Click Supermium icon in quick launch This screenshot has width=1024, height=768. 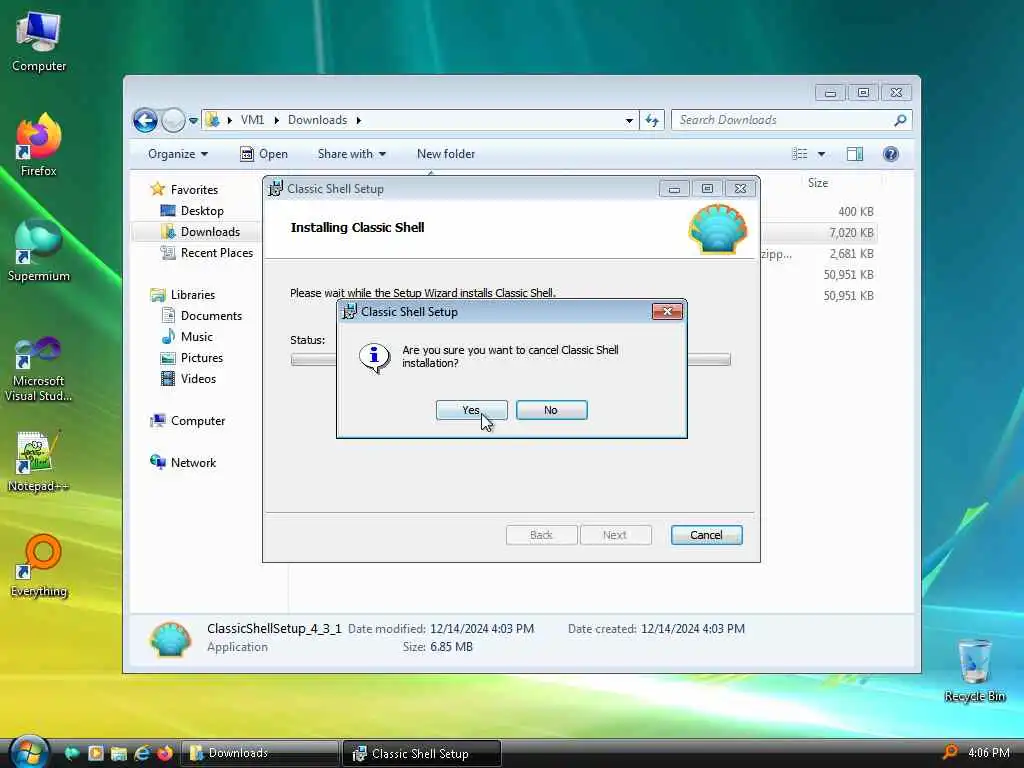[x=72, y=753]
